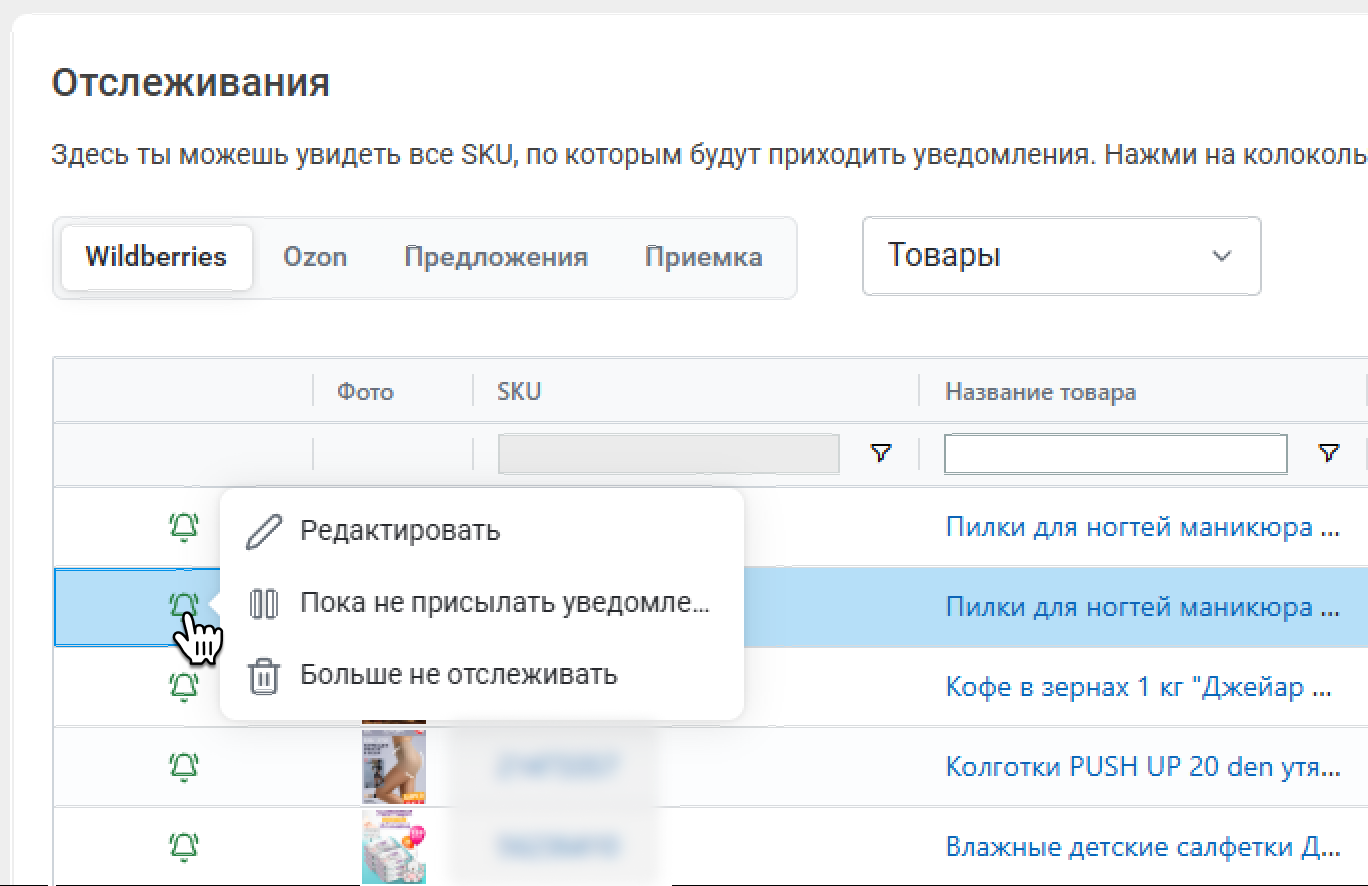Select Пока не присылать уведомления option
The height and width of the screenshot is (886, 1368).
pos(504,603)
